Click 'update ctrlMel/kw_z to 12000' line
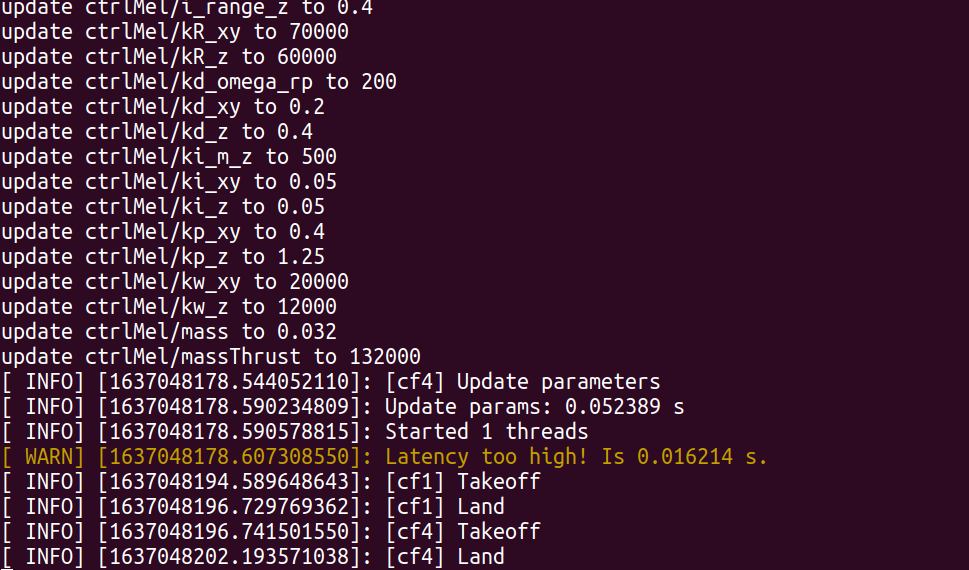The width and height of the screenshot is (969, 570). tap(169, 307)
